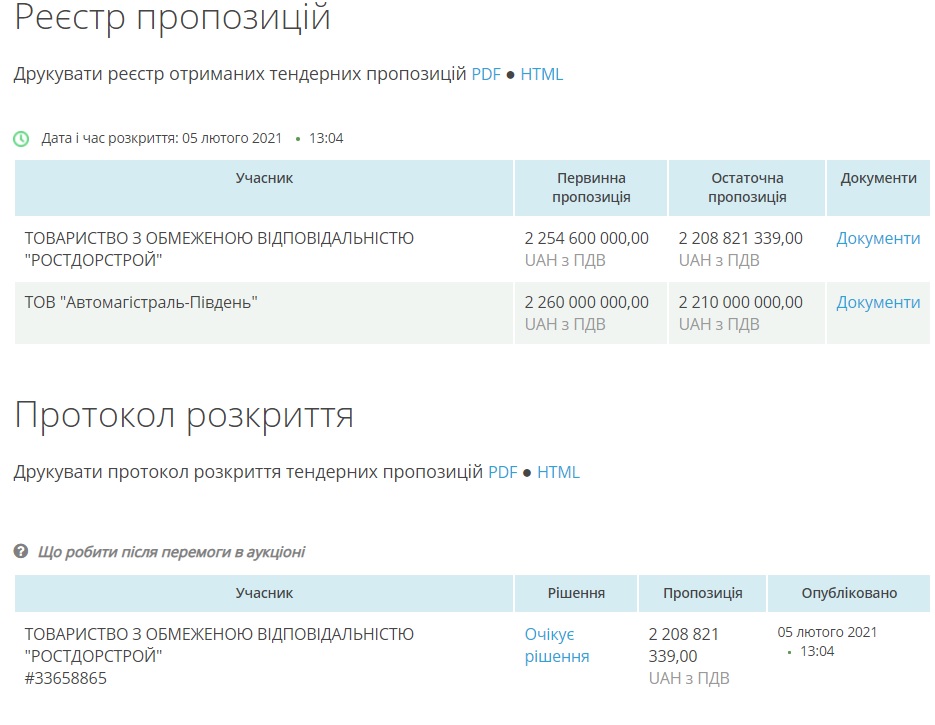Click the Очікує рішення decision link
Screen dimensions: 935x725
[557, 645]
